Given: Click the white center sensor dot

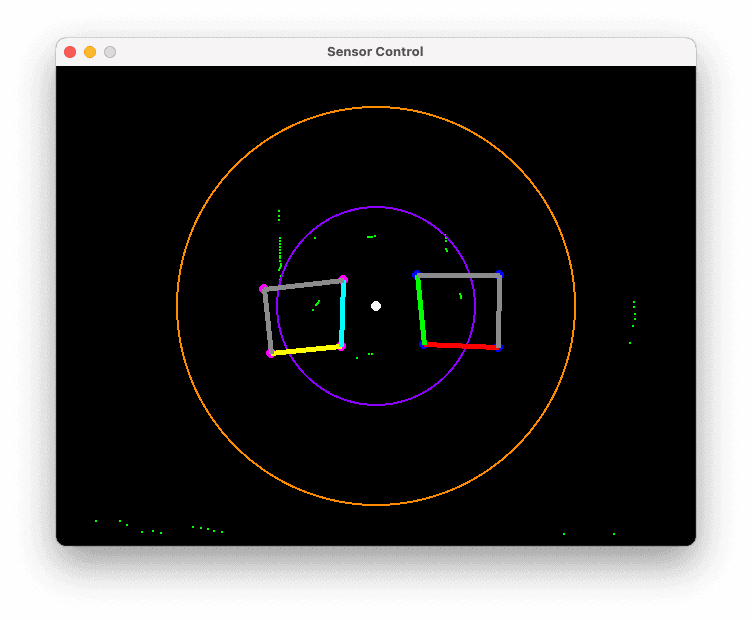Looking at the screenshot, I should tap(376, 306).
